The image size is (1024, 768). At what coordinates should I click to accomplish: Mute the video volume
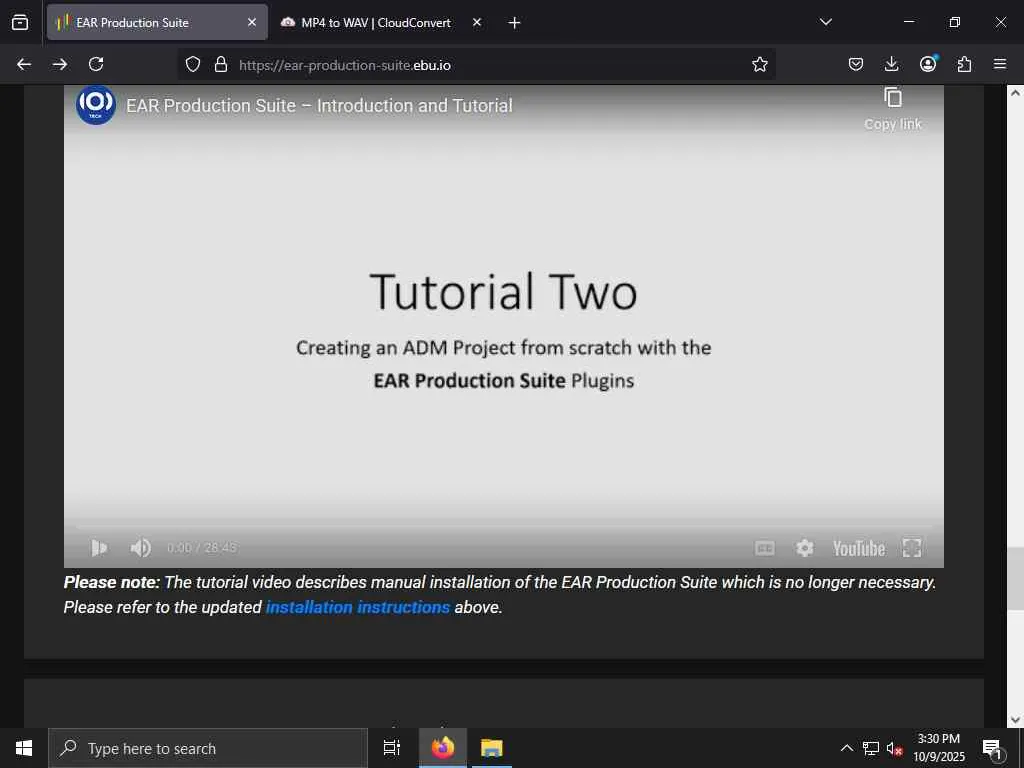(x=140, y=547)
